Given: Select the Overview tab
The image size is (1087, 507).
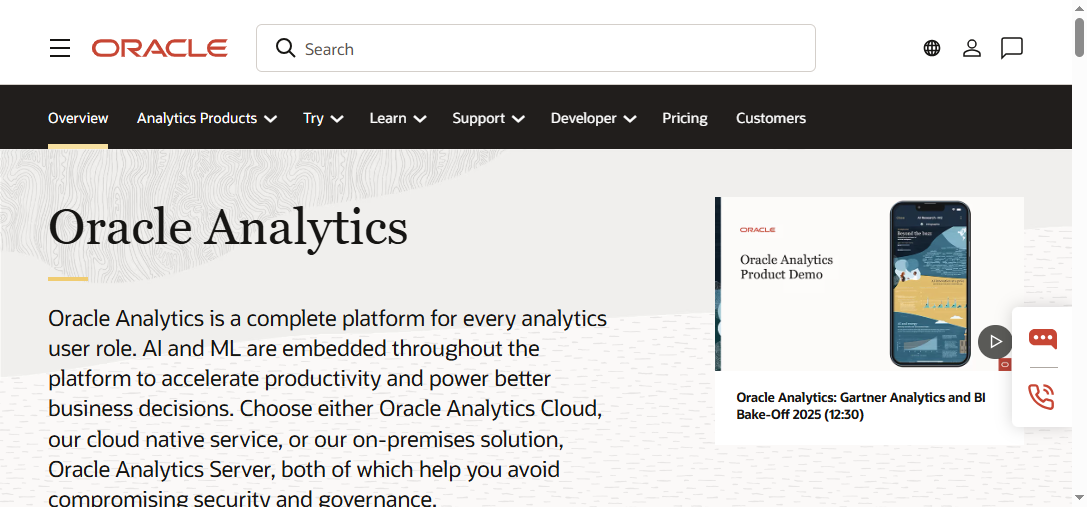Looking at the screenshot, I should click(78, 118).
